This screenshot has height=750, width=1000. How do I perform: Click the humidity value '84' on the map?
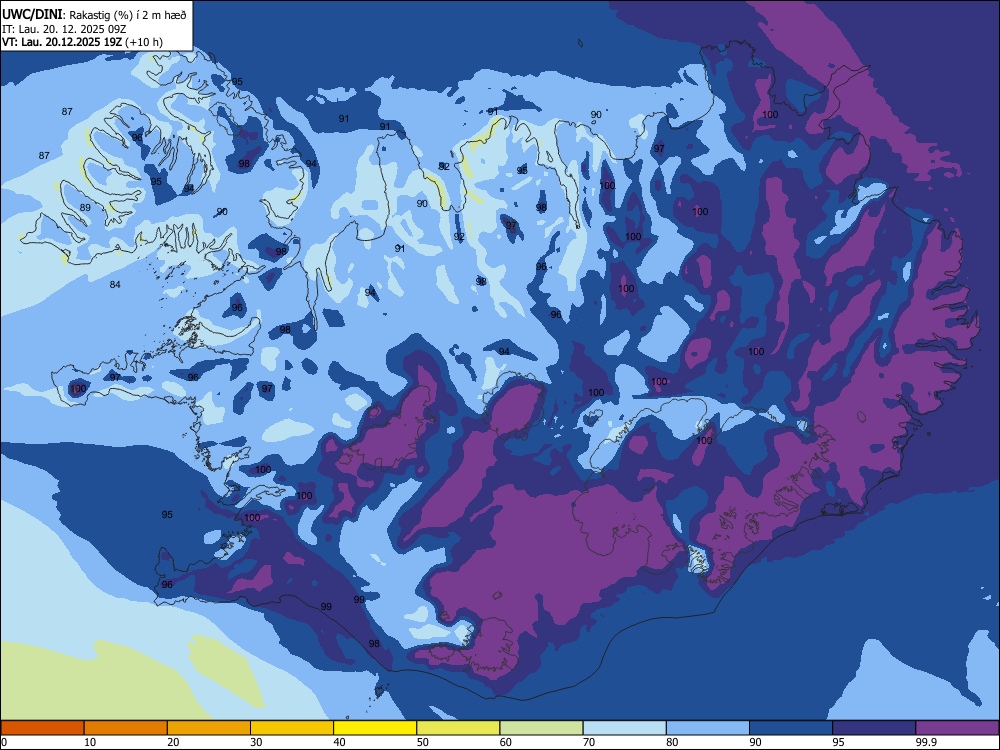coord(115,284)
